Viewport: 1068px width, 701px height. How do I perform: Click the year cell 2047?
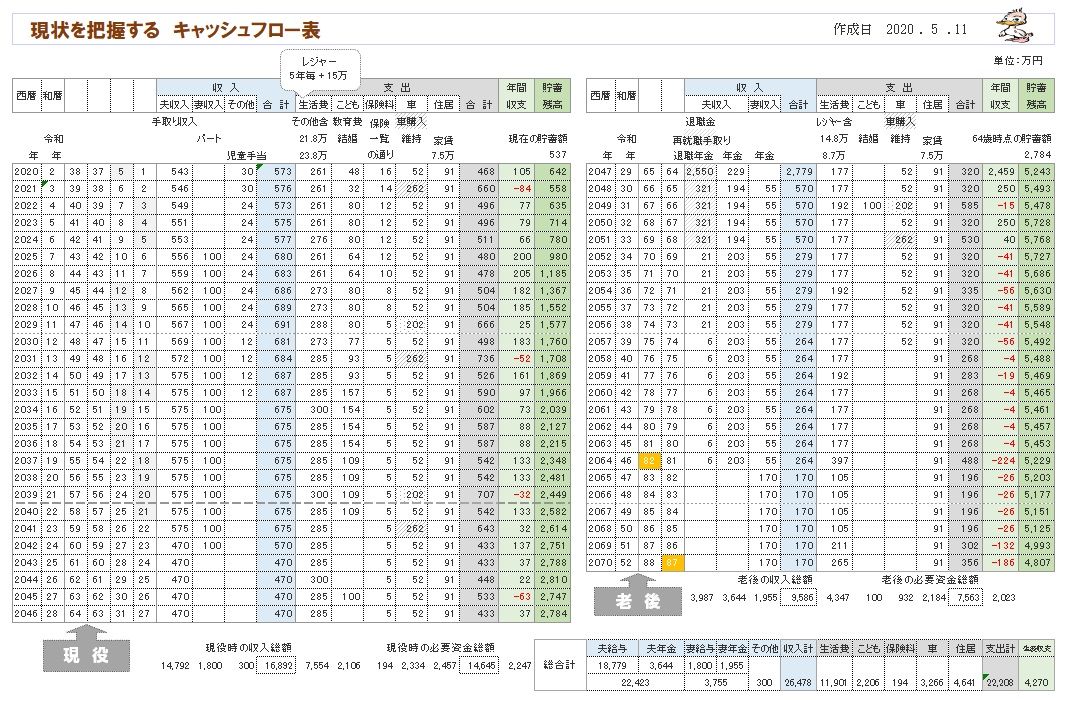coord(600,172)
